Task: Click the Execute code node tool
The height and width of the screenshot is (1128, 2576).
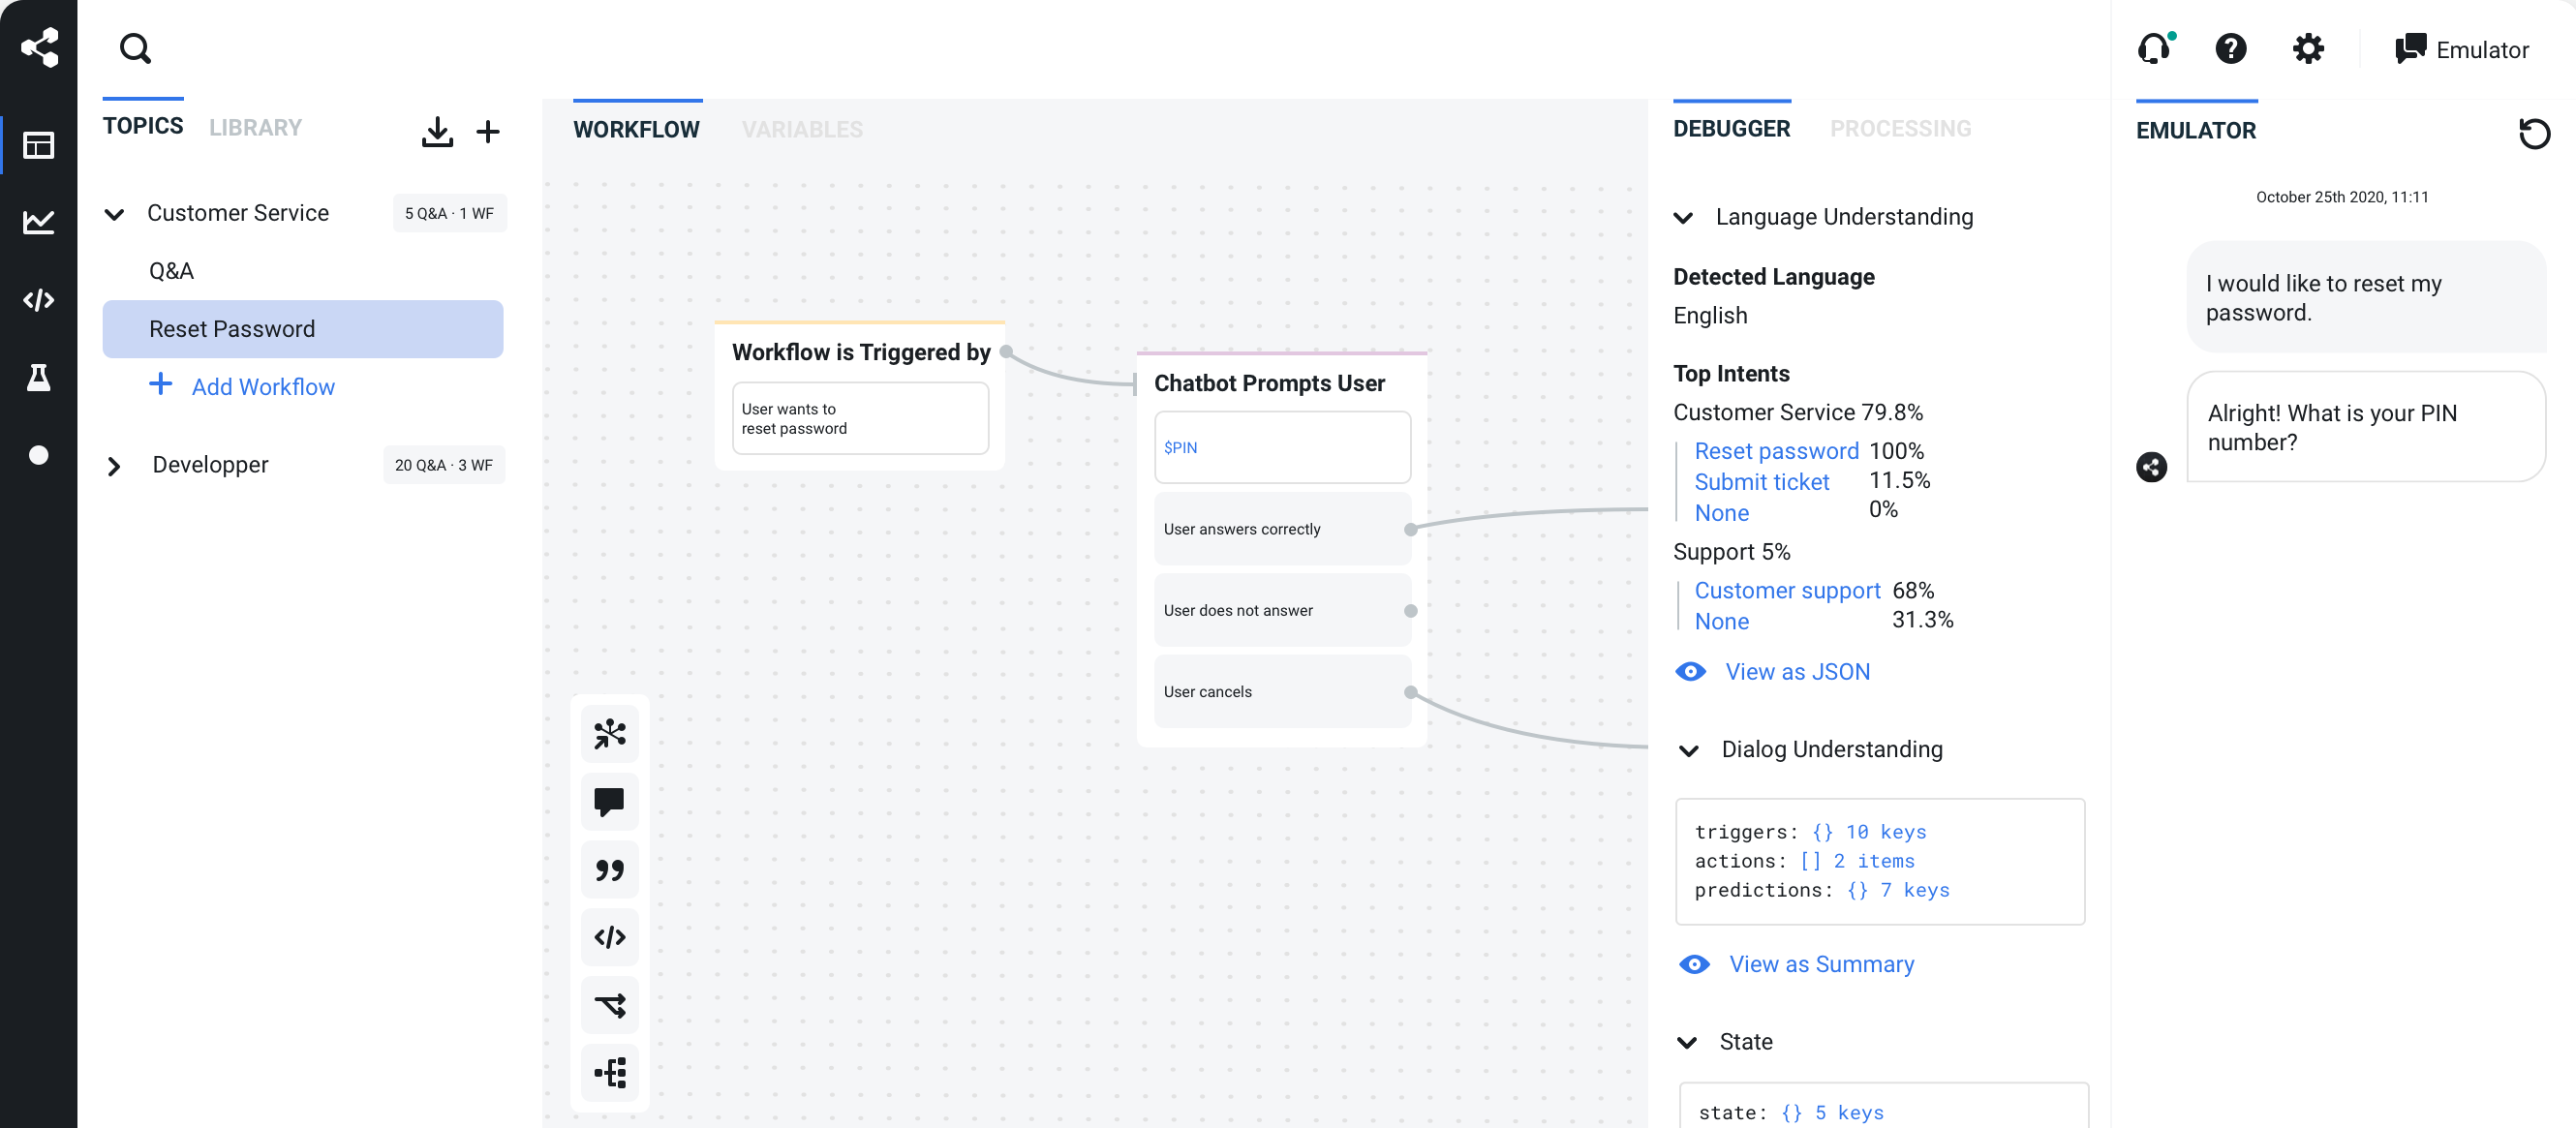Action: (608, 937)
